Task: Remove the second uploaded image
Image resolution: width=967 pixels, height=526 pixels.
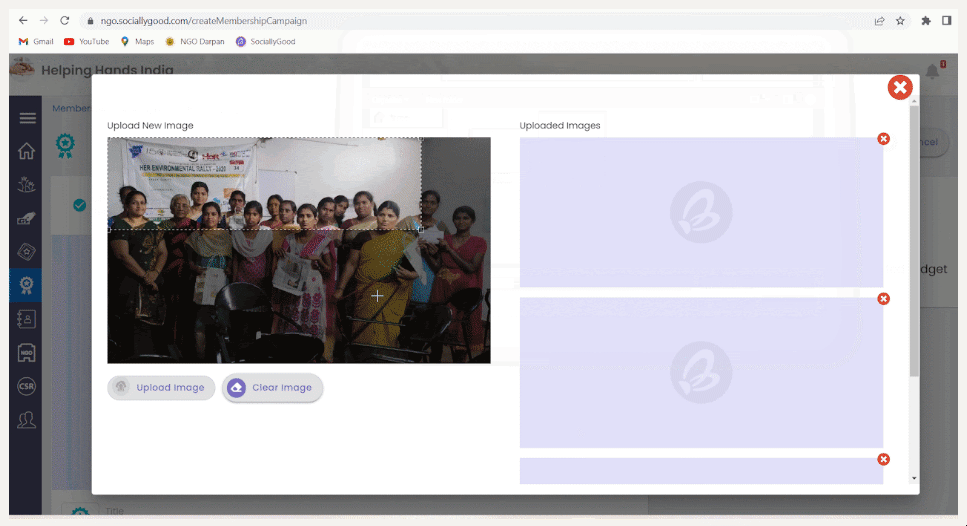Action: (883, 299)
